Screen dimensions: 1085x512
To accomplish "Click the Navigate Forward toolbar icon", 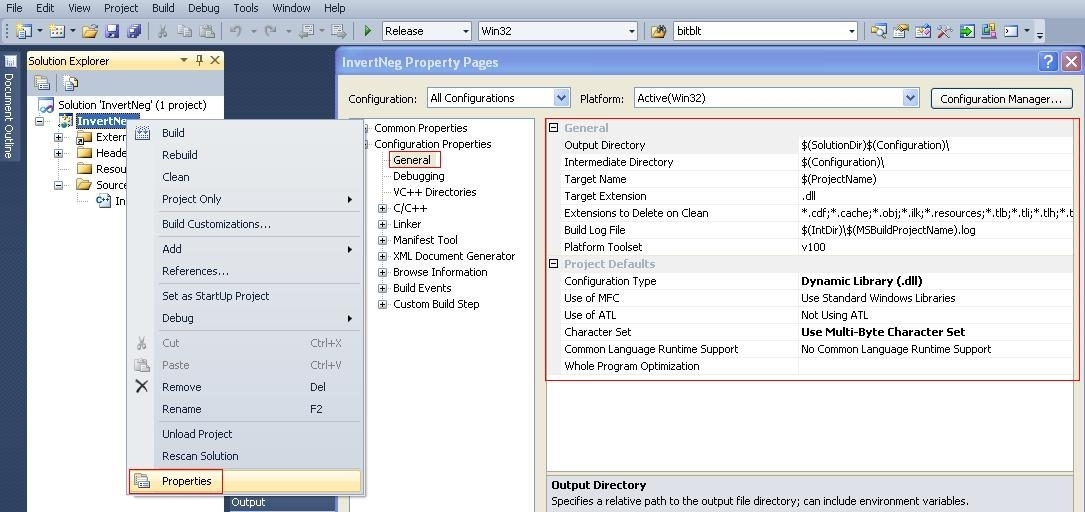I will click(x=338, y=31).
